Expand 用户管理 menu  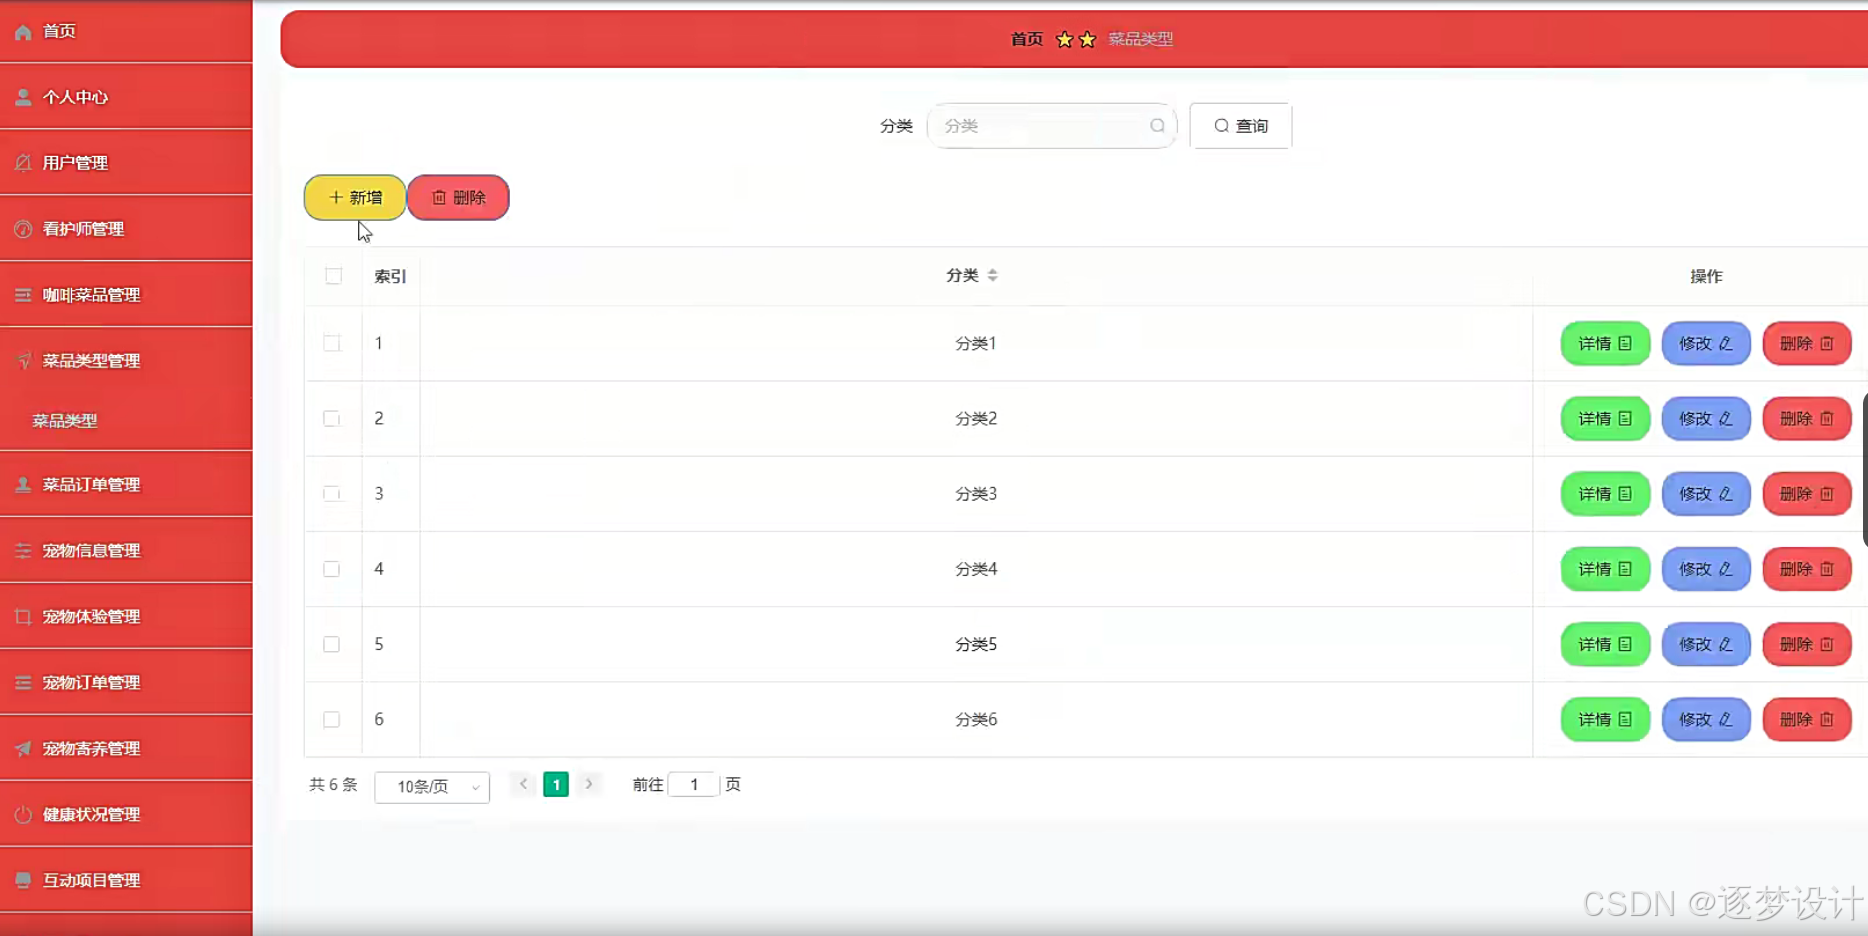click(x=126, y=162)
